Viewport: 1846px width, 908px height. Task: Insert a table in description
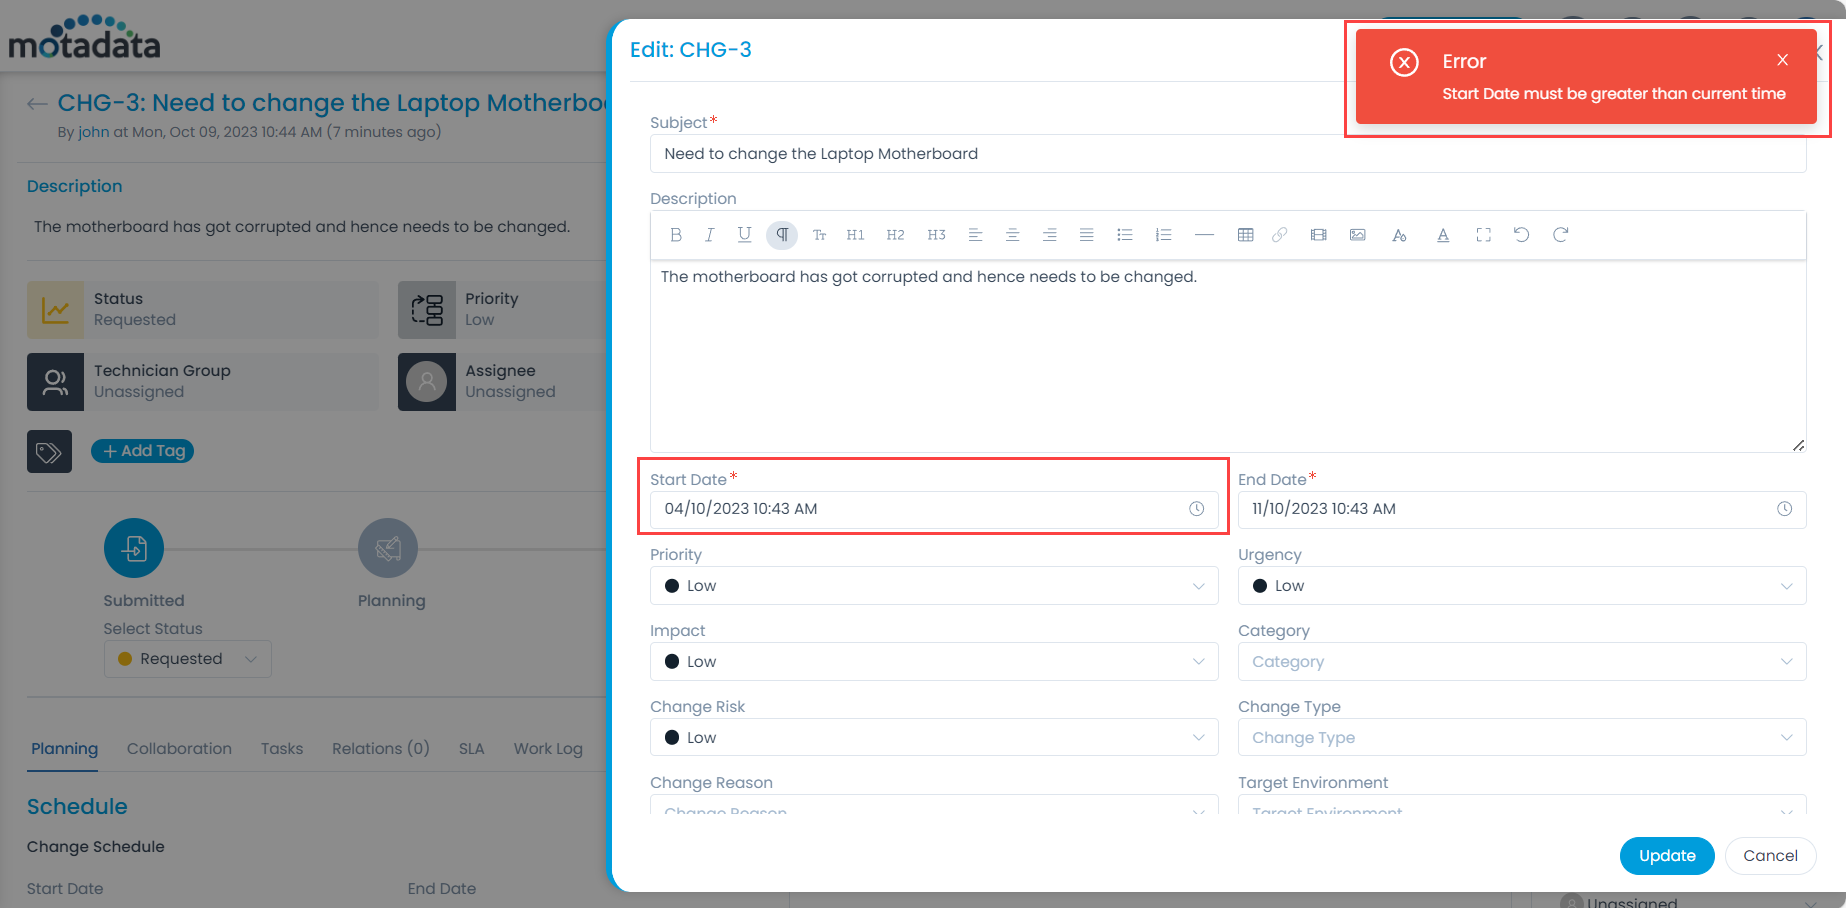[x=1245, y=235]
